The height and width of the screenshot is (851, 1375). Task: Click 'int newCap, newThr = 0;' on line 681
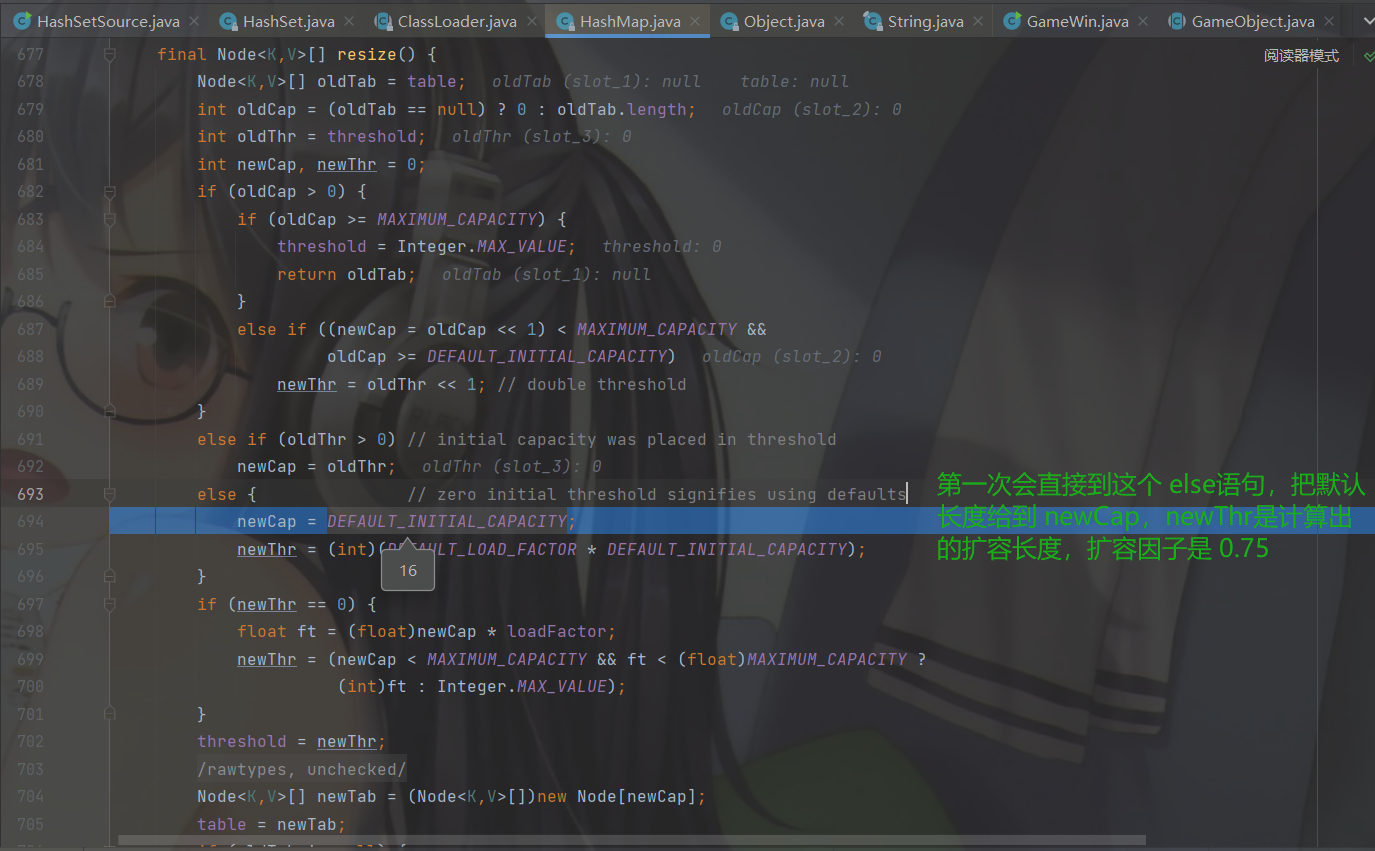coord(311,164)
